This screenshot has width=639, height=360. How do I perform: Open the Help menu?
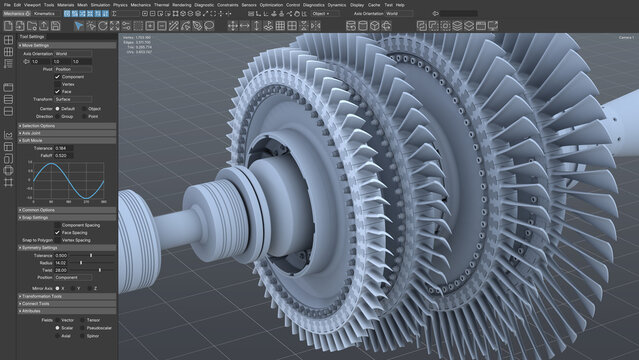tap(400, 5)
